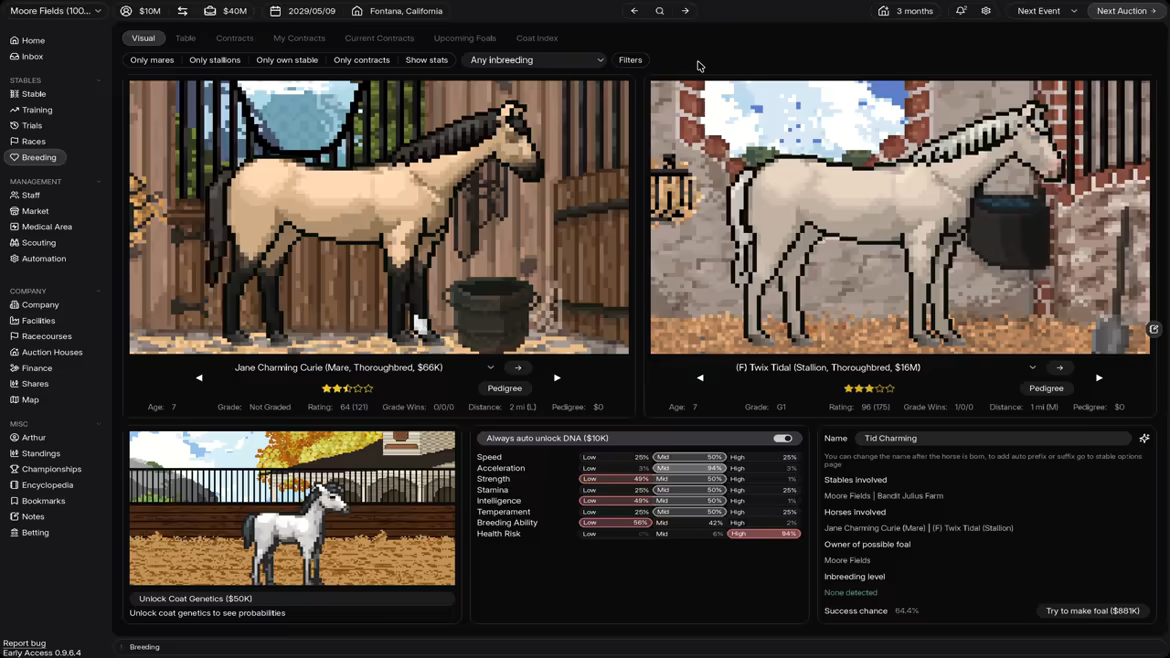Open the Upcoming Foals tab
The image size is (1170, 658).
pyautogui.click(x=465, y=38)
